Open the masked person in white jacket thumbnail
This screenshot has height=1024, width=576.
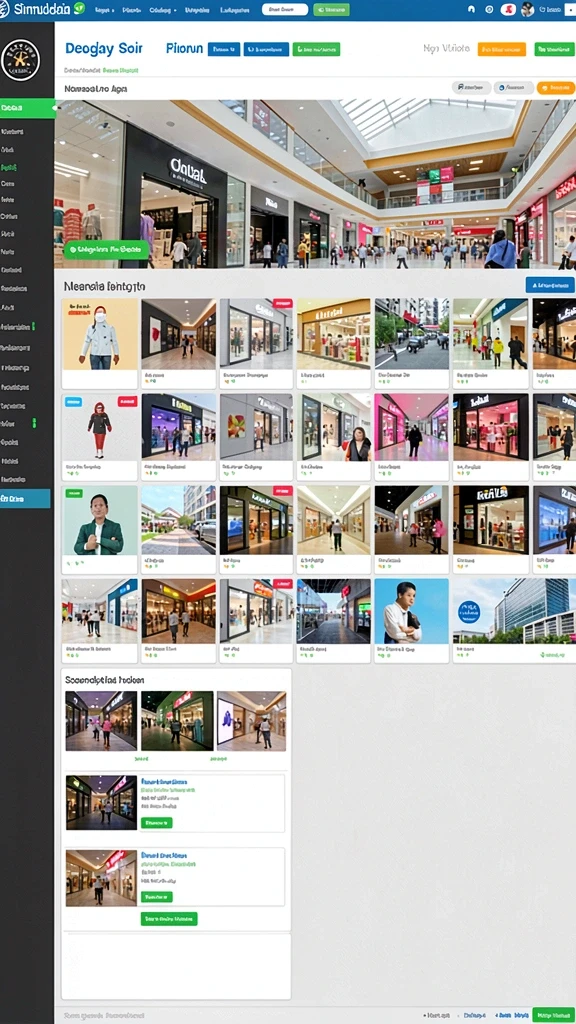point(100,334)
